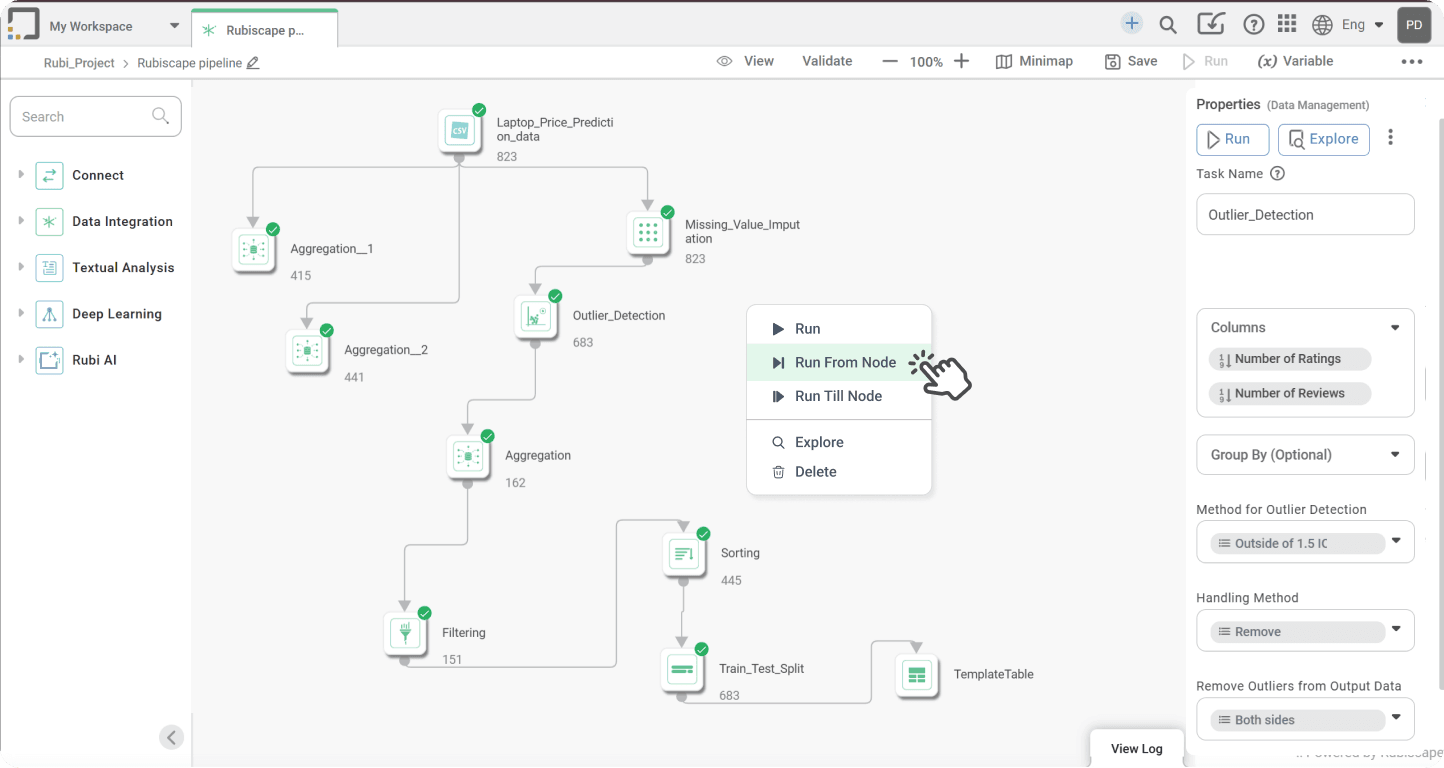Click the Task Name input field
The width and height of the screenshot is (1444, 768).
[1305, 215]
